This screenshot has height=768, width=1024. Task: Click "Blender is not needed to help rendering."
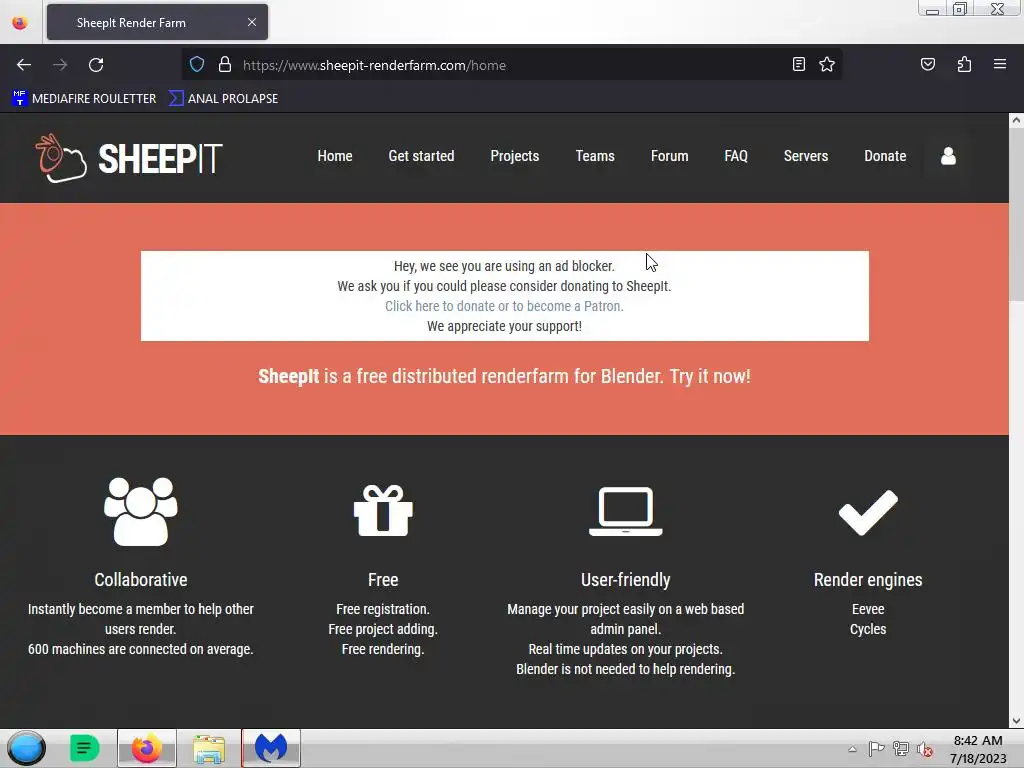point(626,669)
